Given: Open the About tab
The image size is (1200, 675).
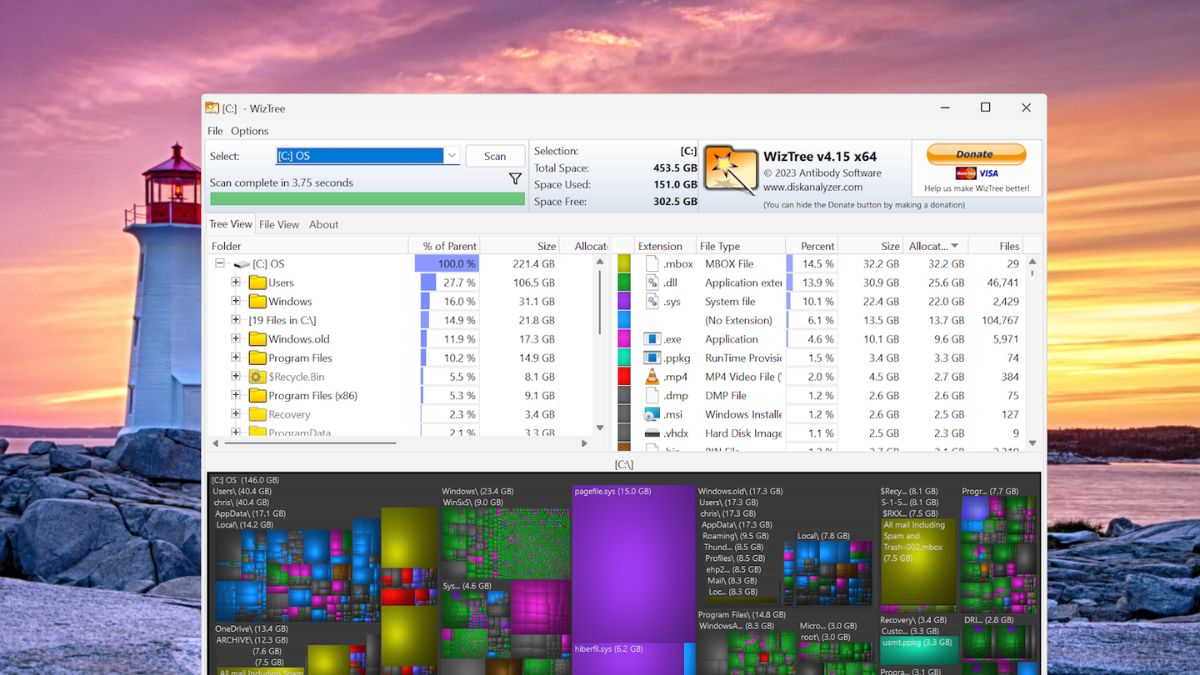Looking at the screenshot, I should pyautogui.click(x=323, y=224).
